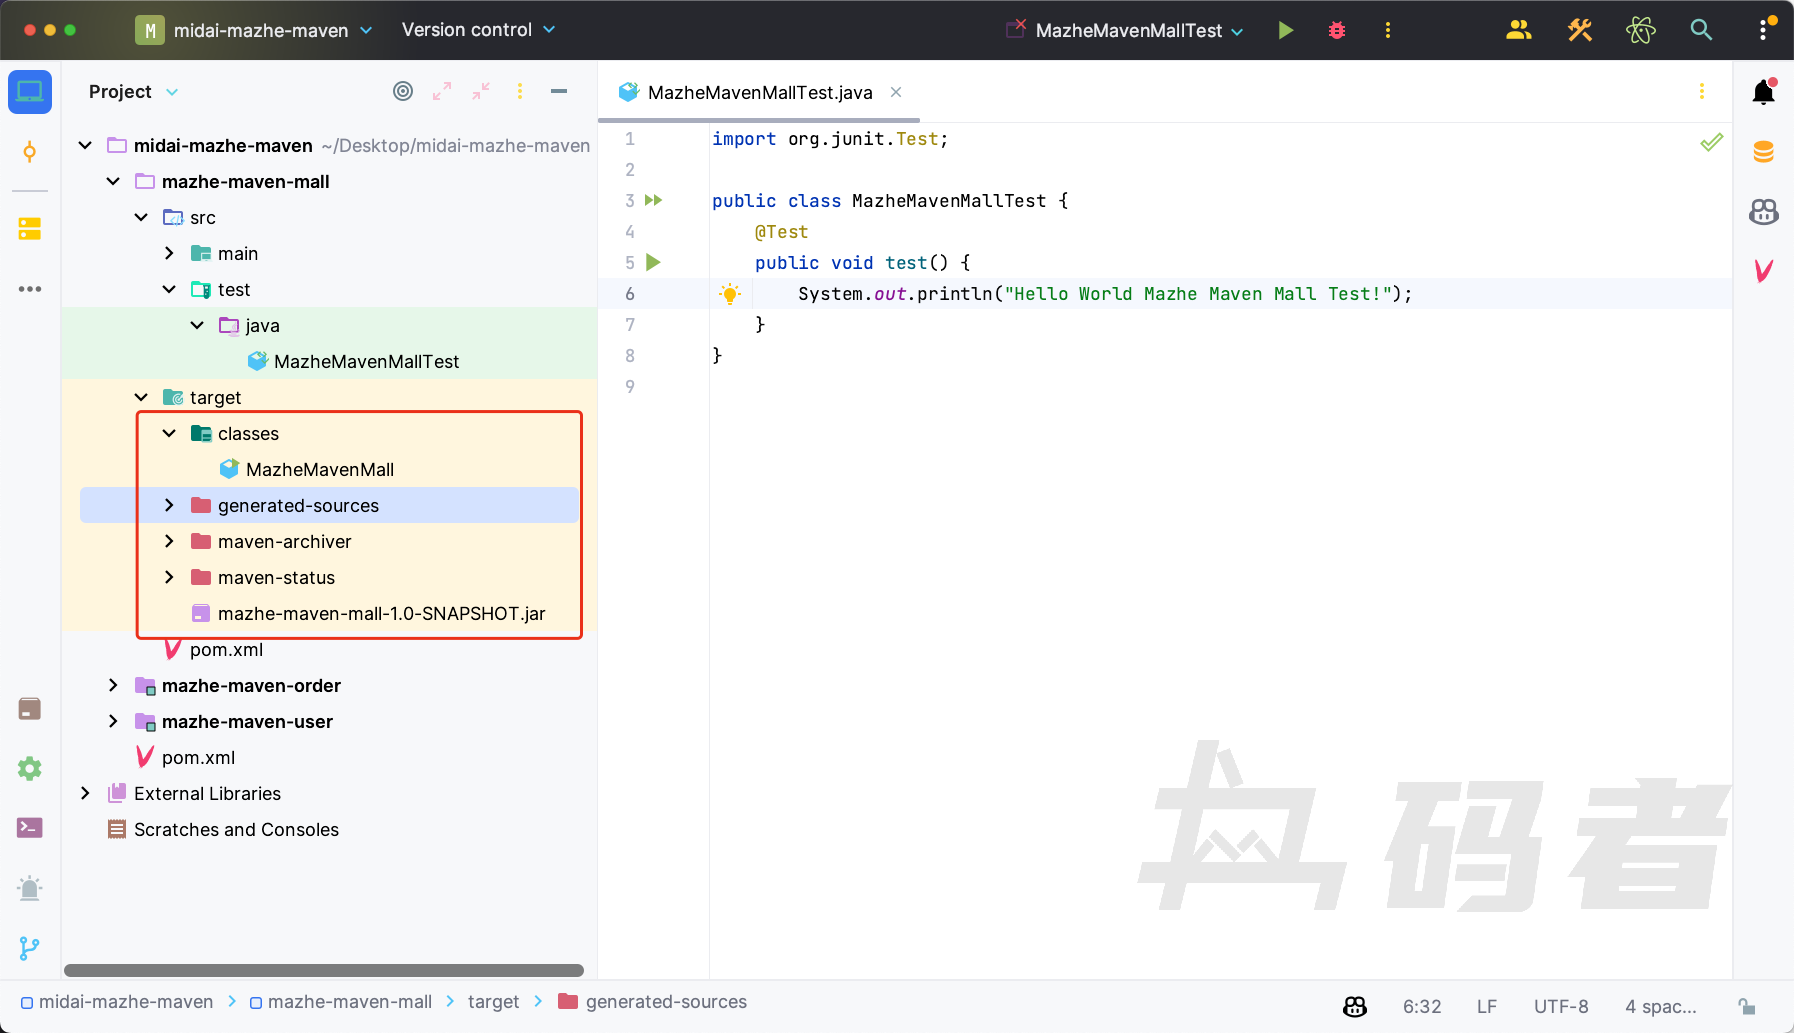Click the UTF-8 encoding in status bar
Viewport: 1794px width, 1033px height.
(1561, 1006)
